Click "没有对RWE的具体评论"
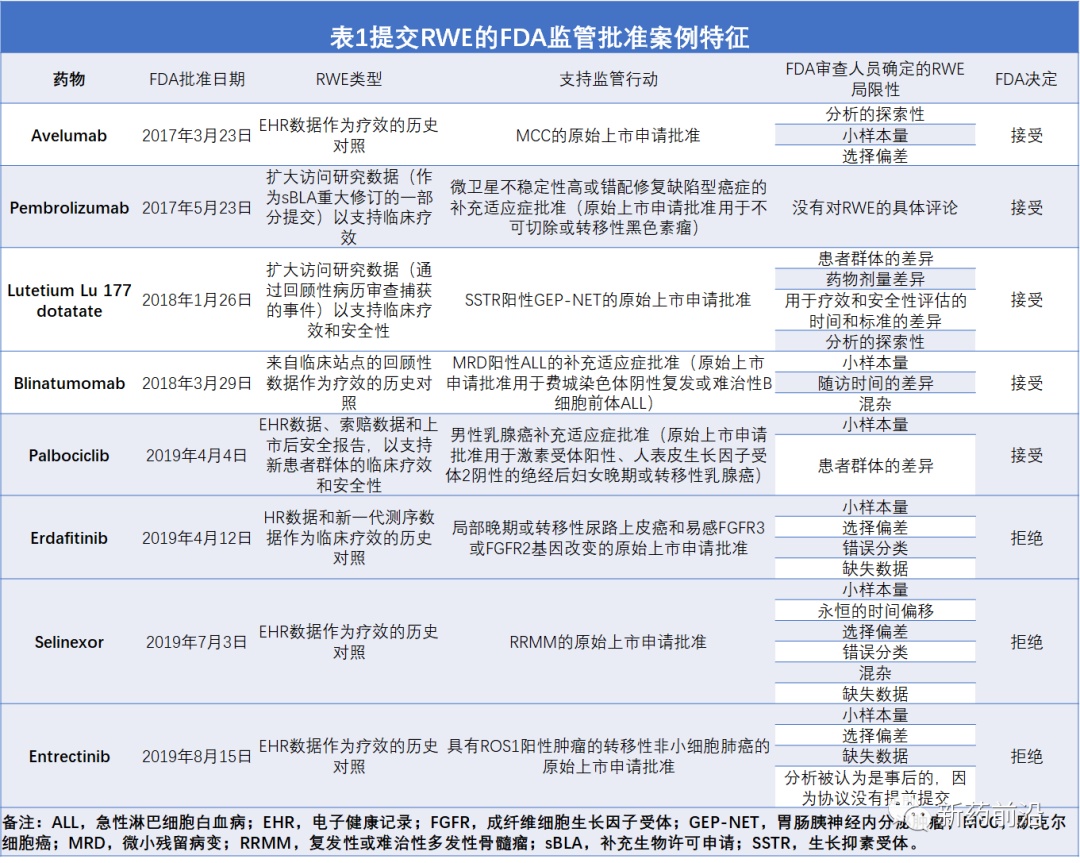 pyautogui.click(x=875, y=208)
